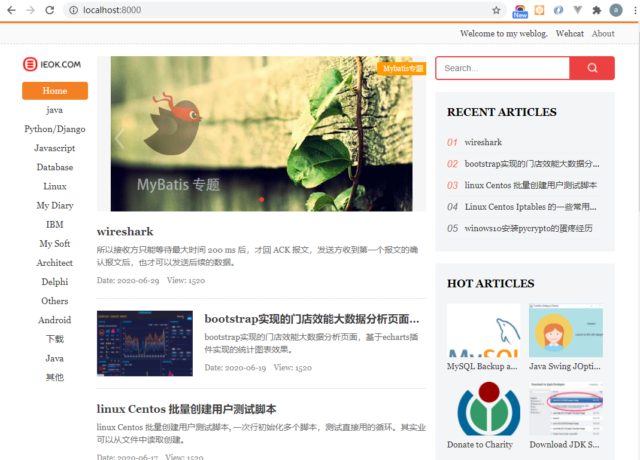Focus the localhost:8000 address bar

click(282, 10)
